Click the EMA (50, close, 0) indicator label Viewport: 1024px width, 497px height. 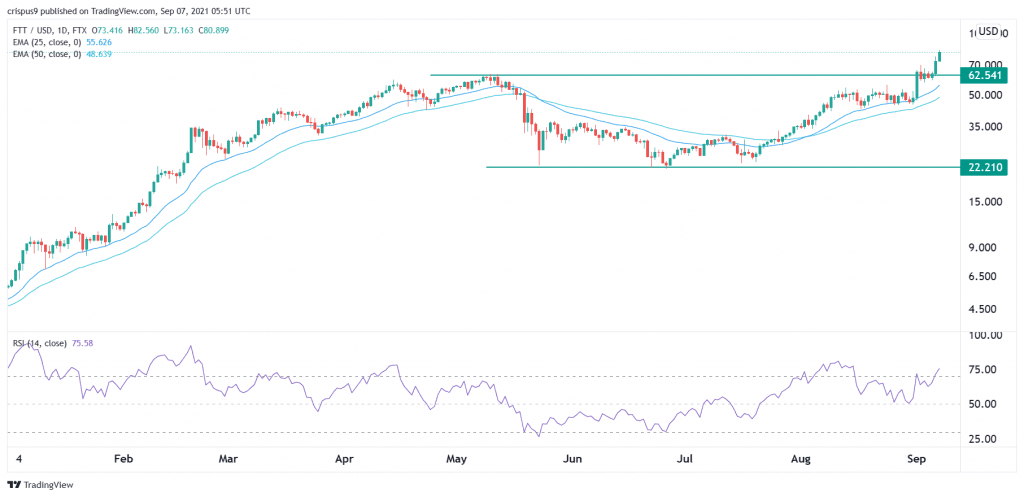point(46,54)
